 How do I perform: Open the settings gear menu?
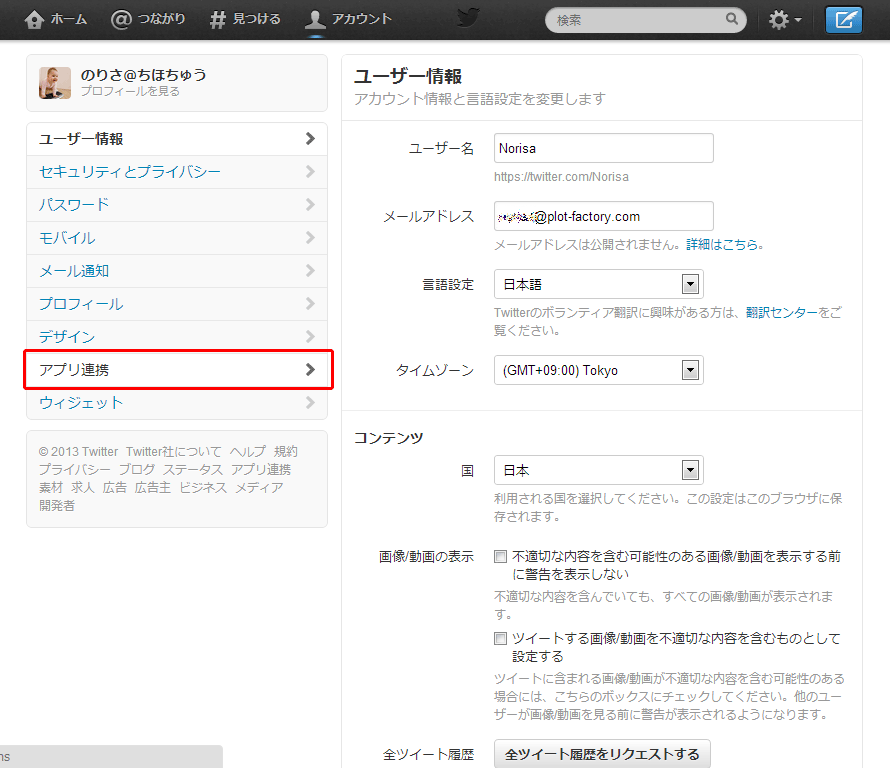785,20
